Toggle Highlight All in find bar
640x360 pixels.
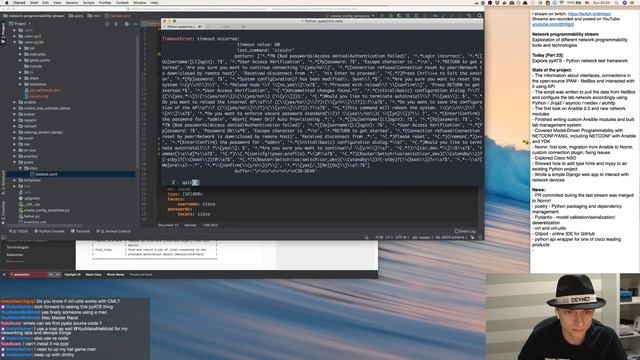click(72, 275)
